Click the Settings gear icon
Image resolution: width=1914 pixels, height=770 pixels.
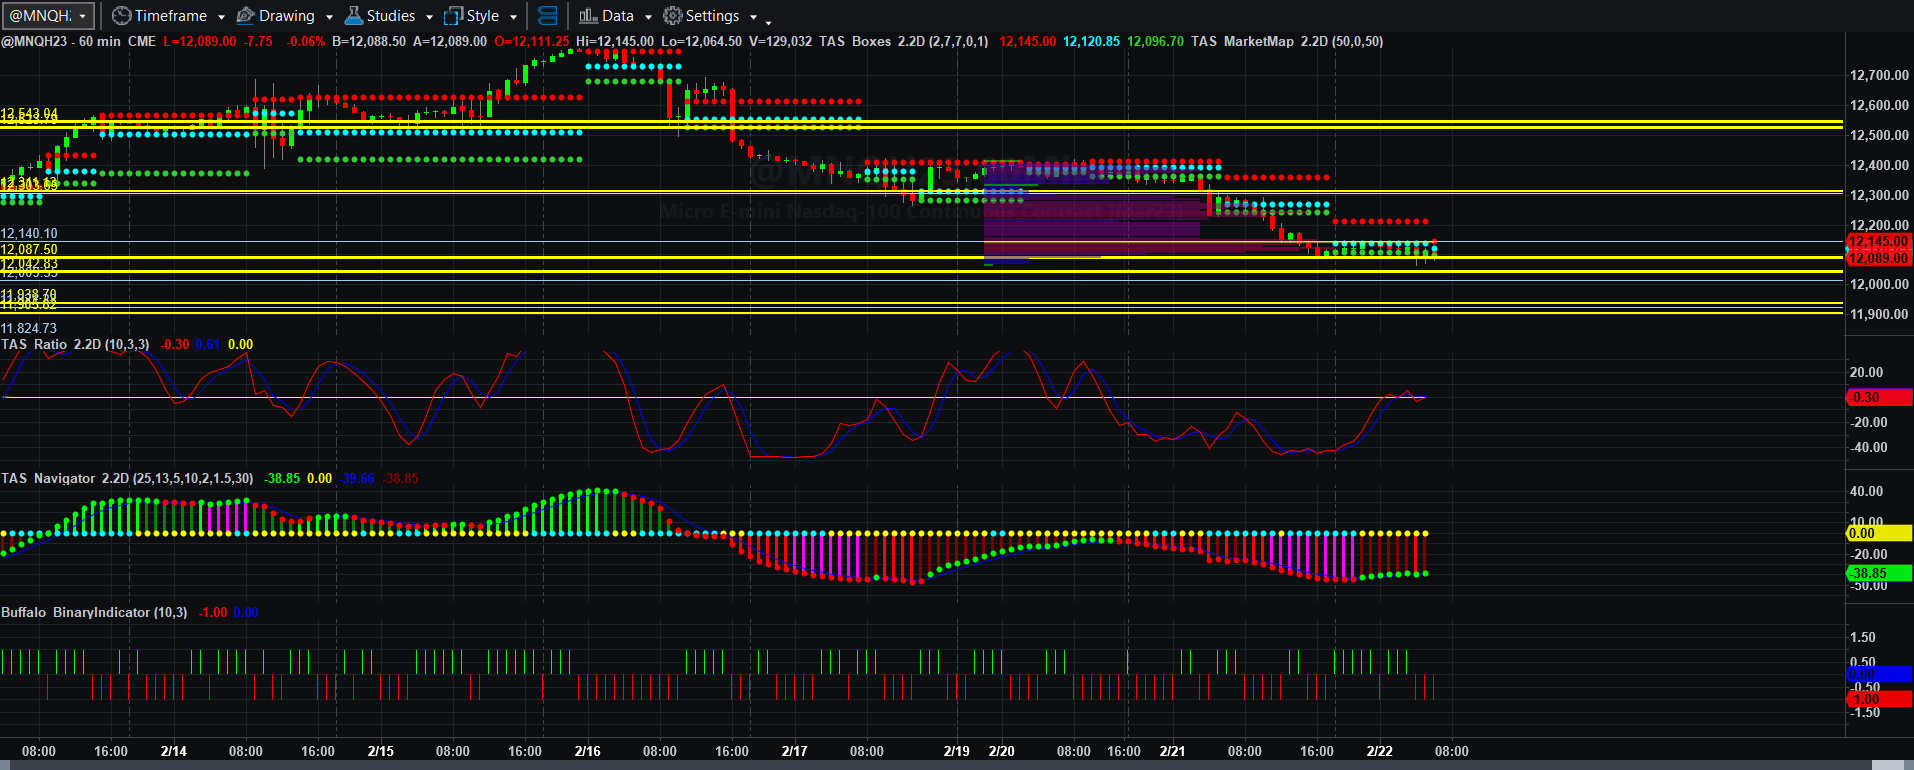point(673,16)
